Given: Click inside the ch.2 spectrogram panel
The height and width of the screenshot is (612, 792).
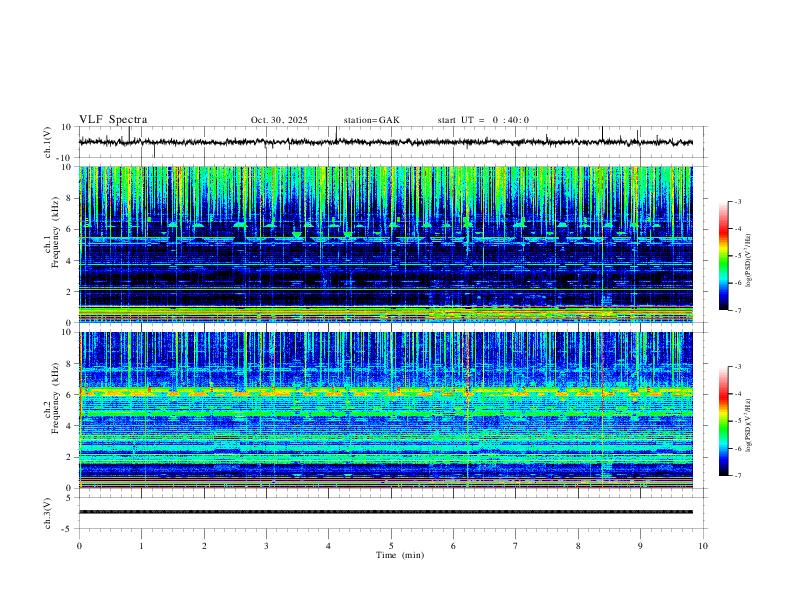Looking at the screenshot, I should click(x=386, y=410).
